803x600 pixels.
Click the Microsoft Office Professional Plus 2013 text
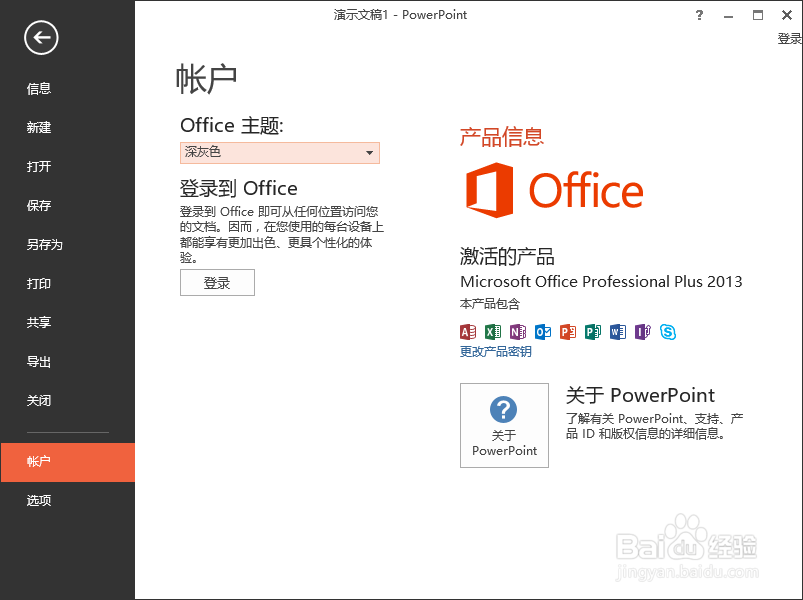coord(601,282)
